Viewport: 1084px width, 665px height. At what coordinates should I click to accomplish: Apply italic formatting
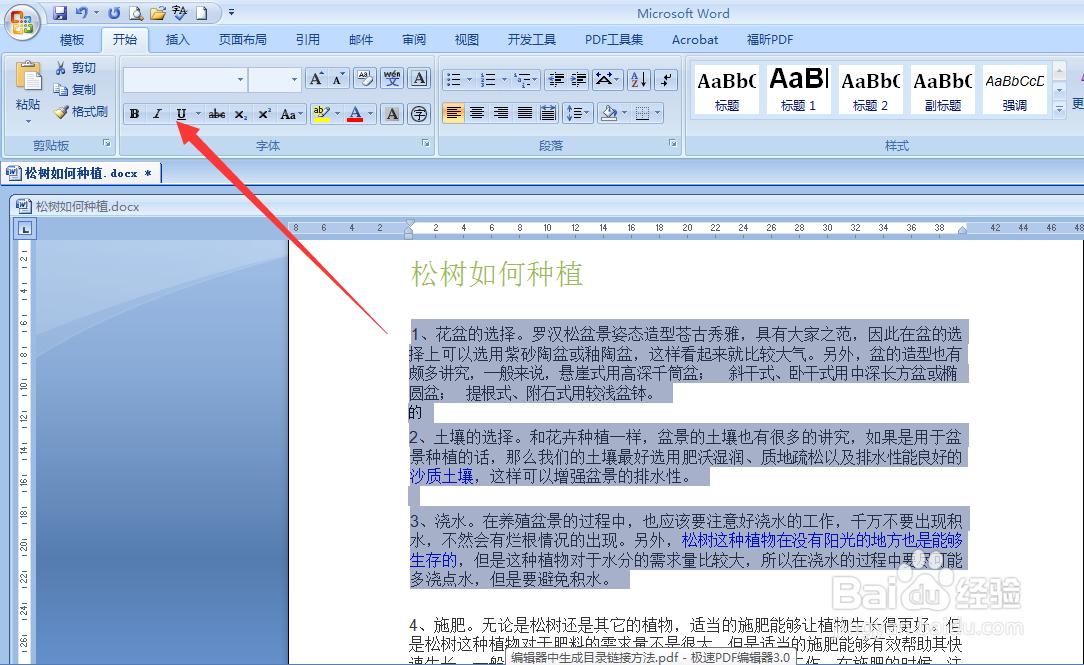157,113
